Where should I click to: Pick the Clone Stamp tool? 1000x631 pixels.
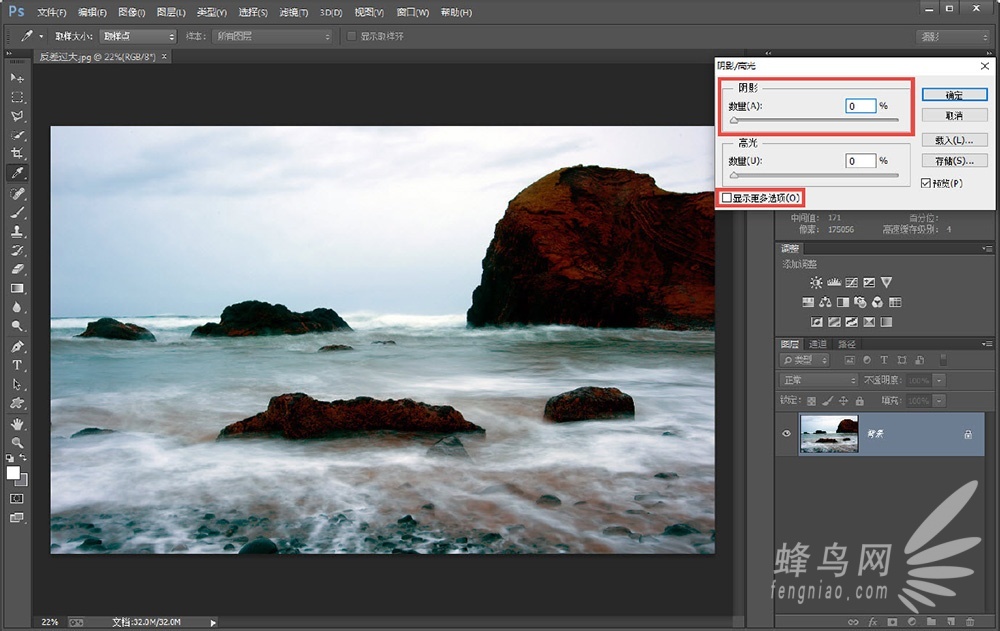tap(17, 231)
